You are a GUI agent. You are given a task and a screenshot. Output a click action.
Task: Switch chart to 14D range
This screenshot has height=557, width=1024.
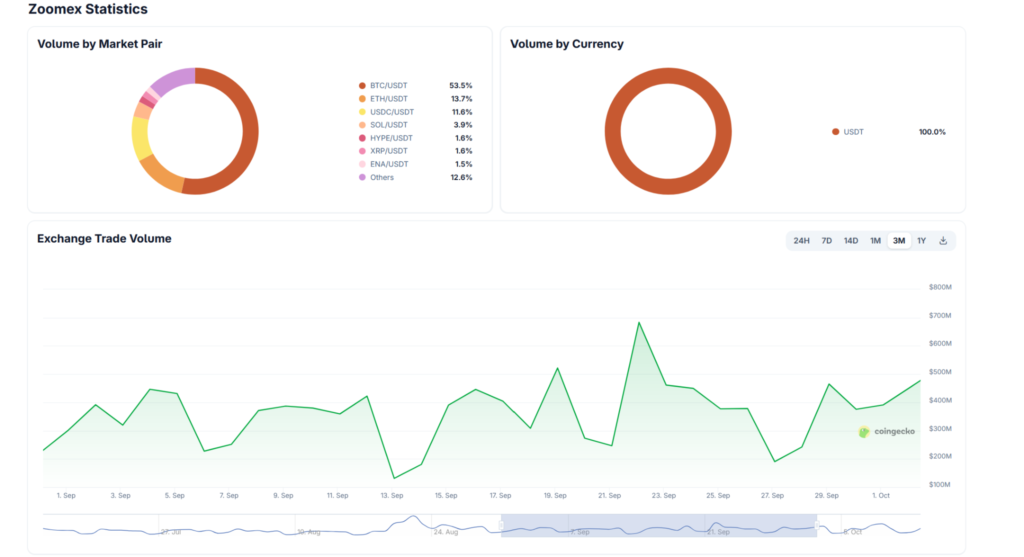(x=851, y=241)
